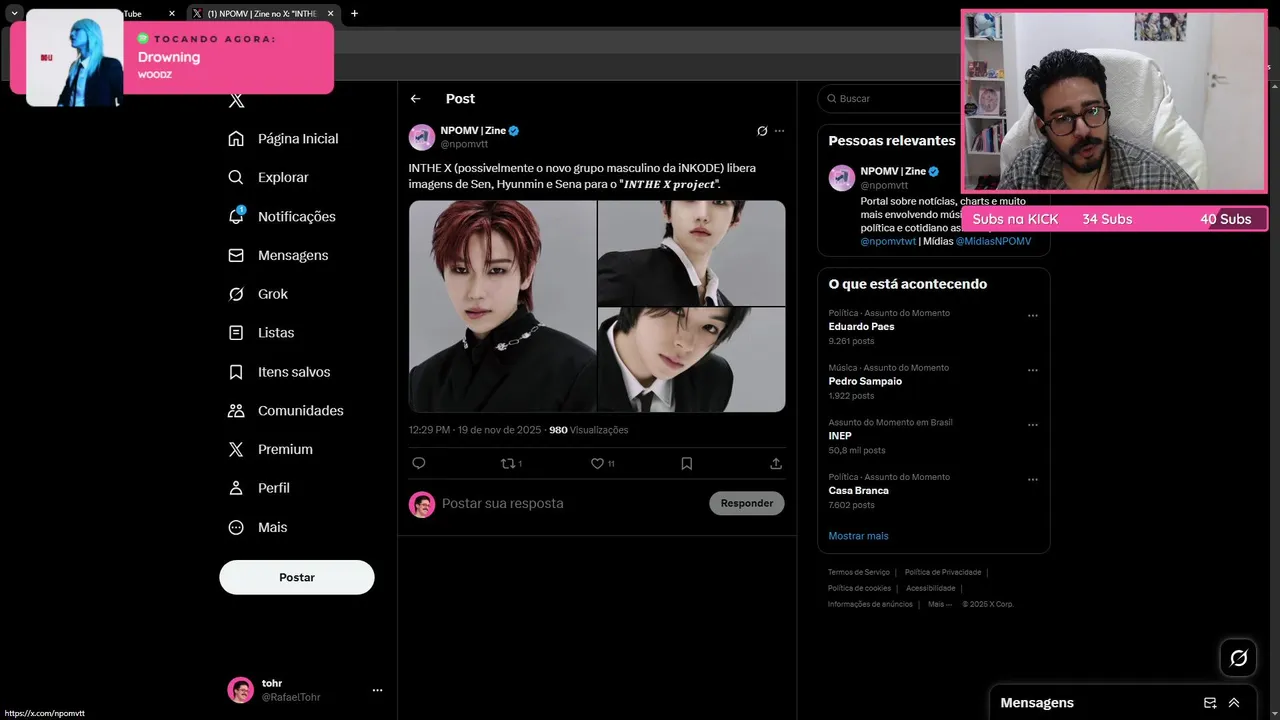
Task: Expand the Mais menu in the sidebar
Action: [x=259, y=527]
